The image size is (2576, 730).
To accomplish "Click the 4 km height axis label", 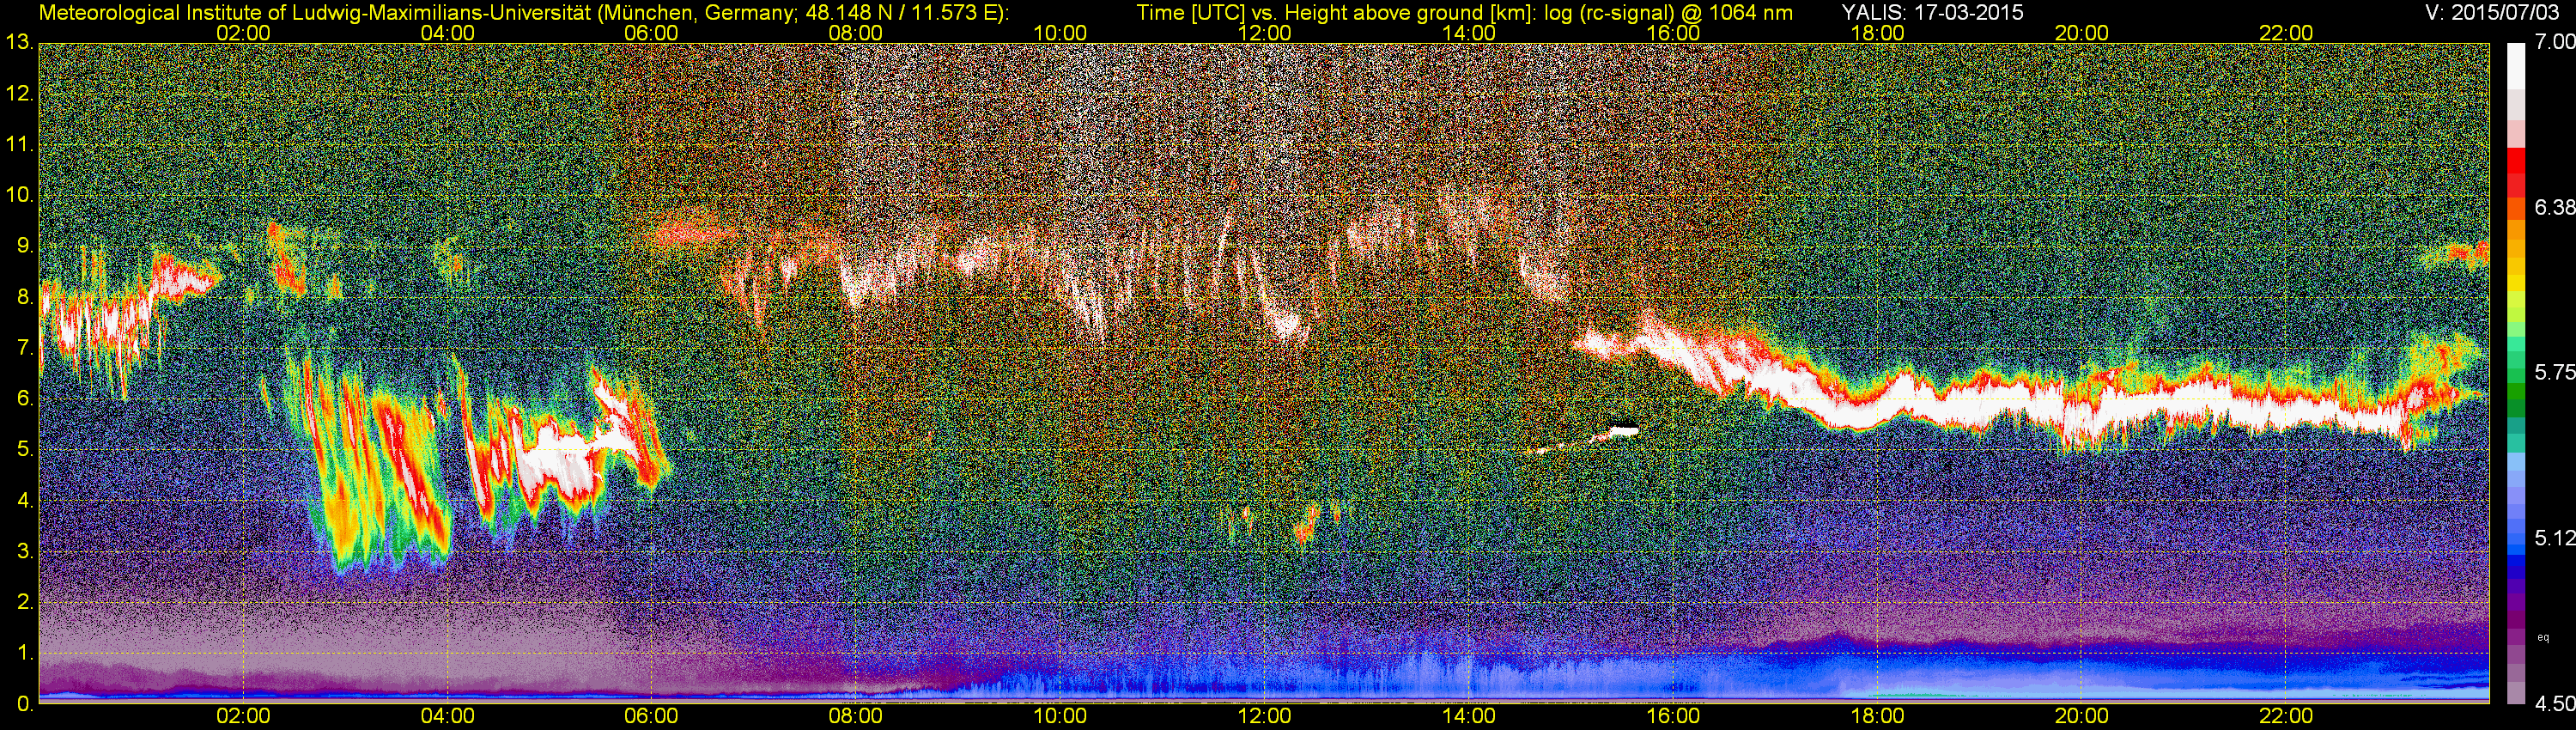I will pos(24,501).
